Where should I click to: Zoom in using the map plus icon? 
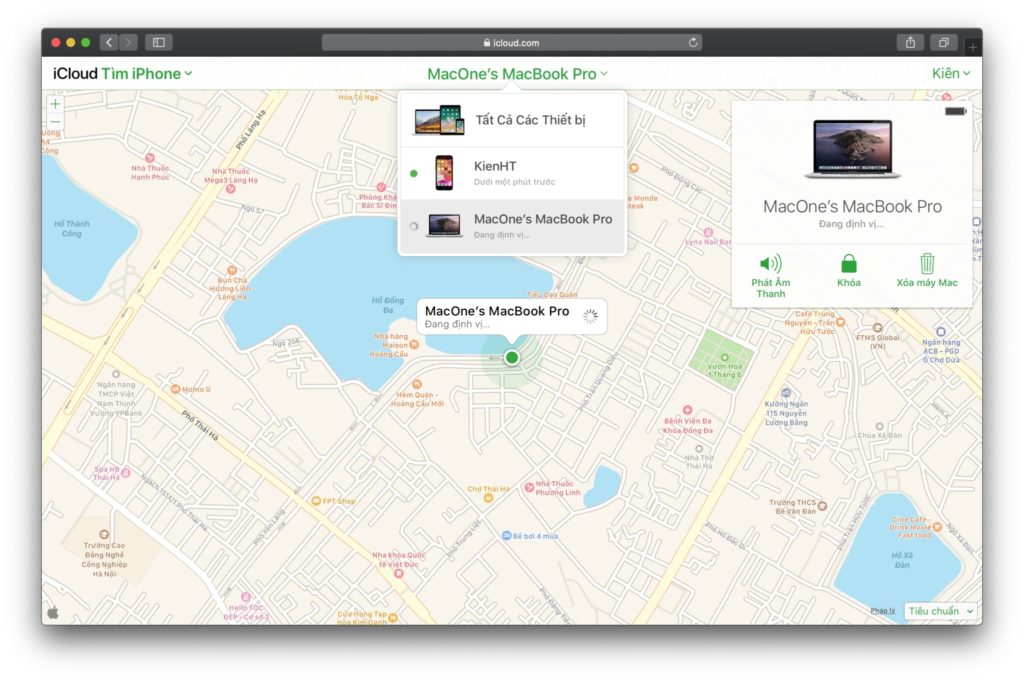pos(54,103)
